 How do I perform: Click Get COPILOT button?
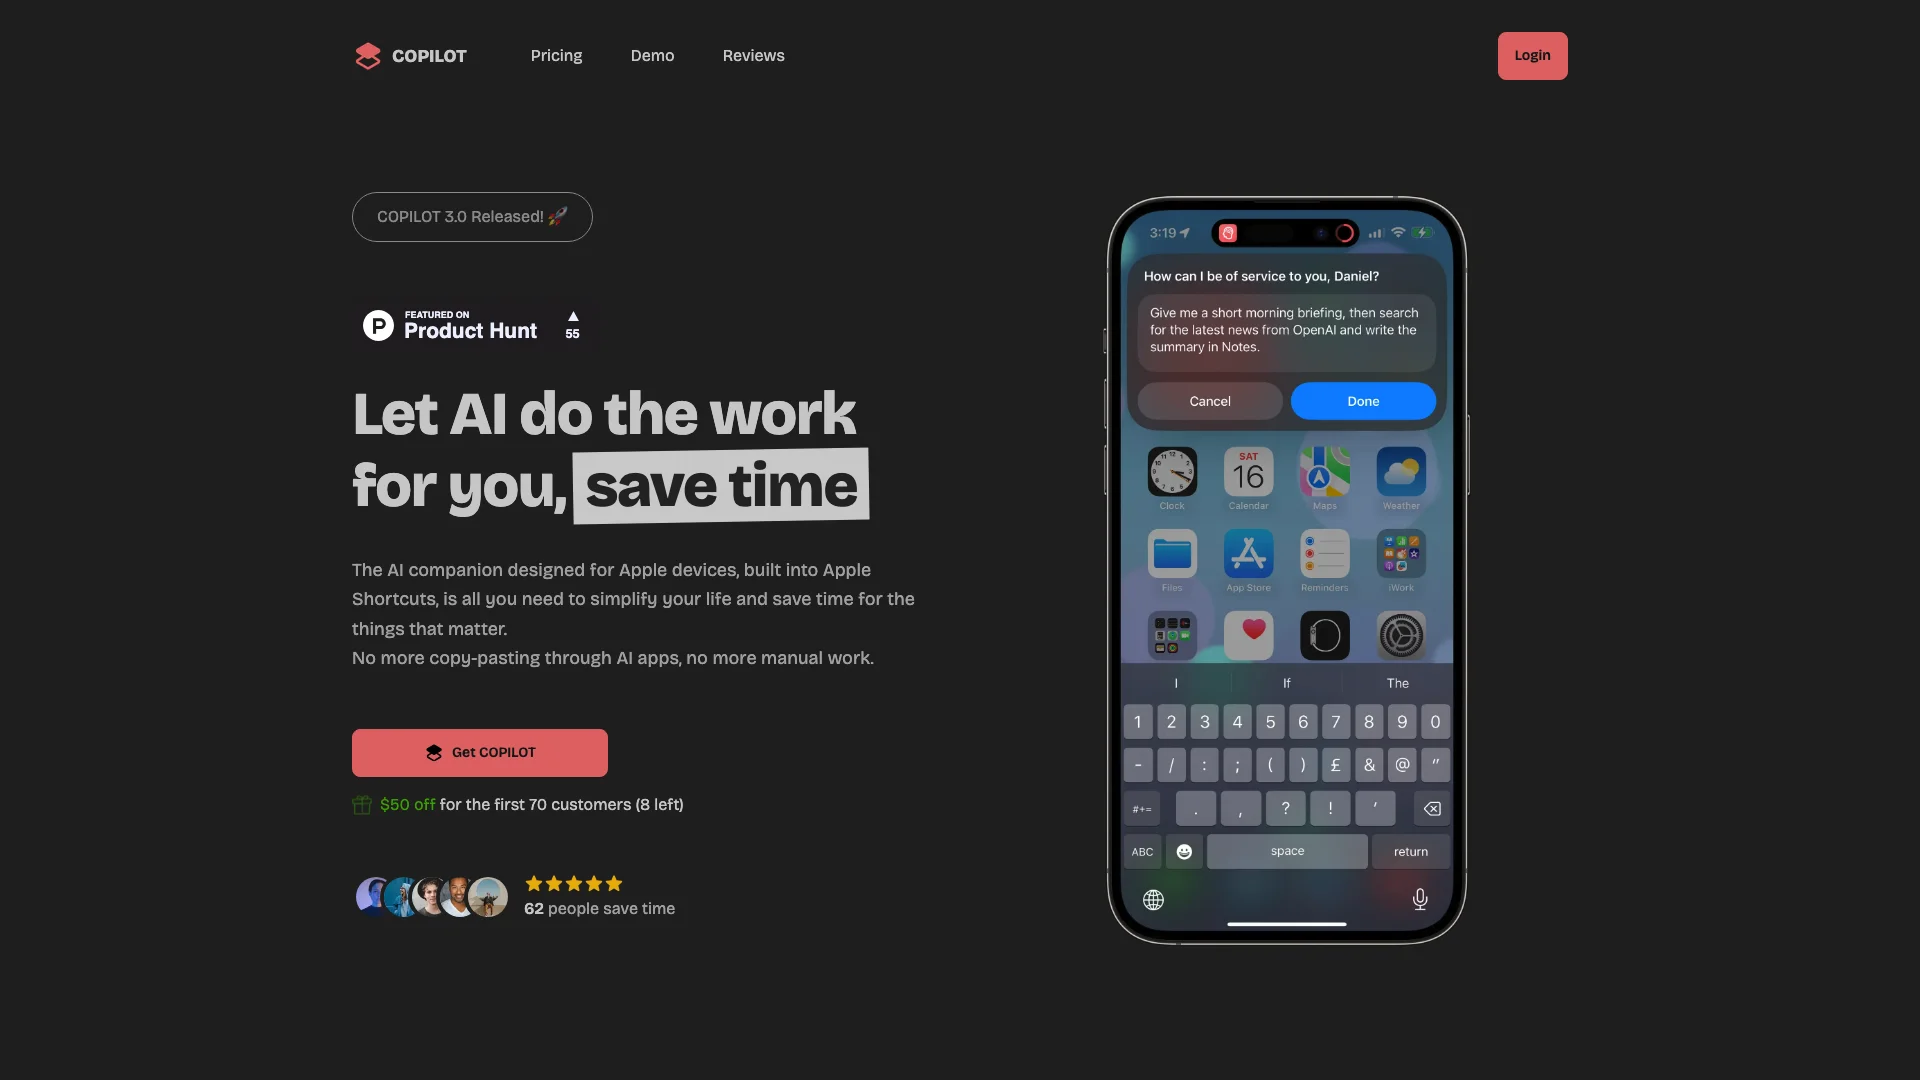click(480, 753)
